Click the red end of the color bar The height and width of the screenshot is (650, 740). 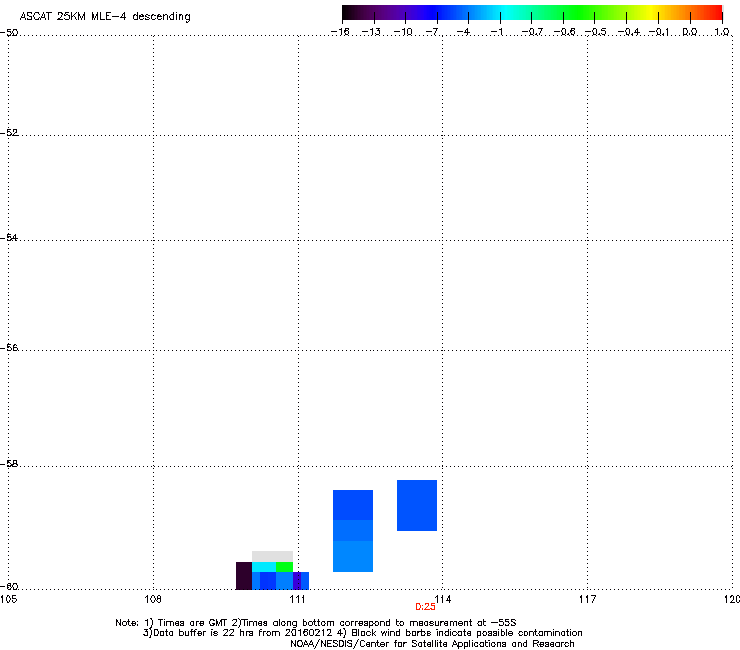(x=715, y=13)
